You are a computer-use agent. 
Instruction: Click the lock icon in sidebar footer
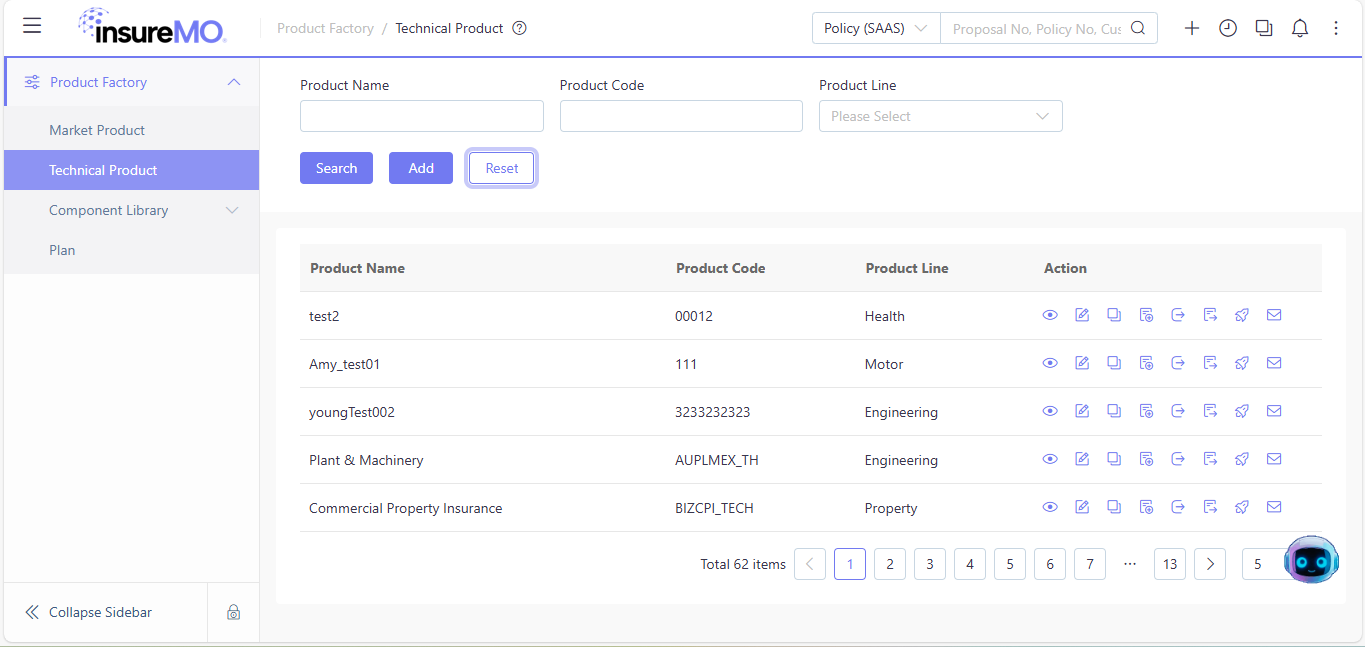point(233,612)
